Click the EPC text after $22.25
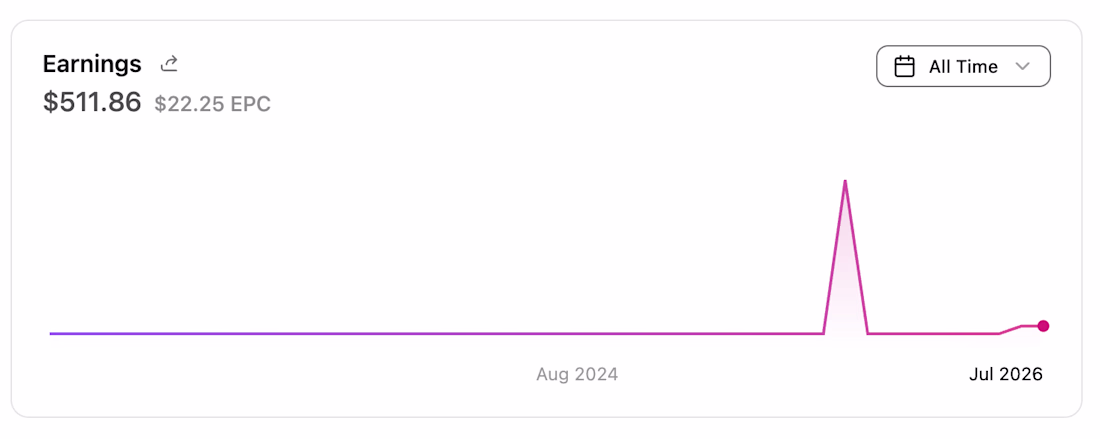 (251, 104)
